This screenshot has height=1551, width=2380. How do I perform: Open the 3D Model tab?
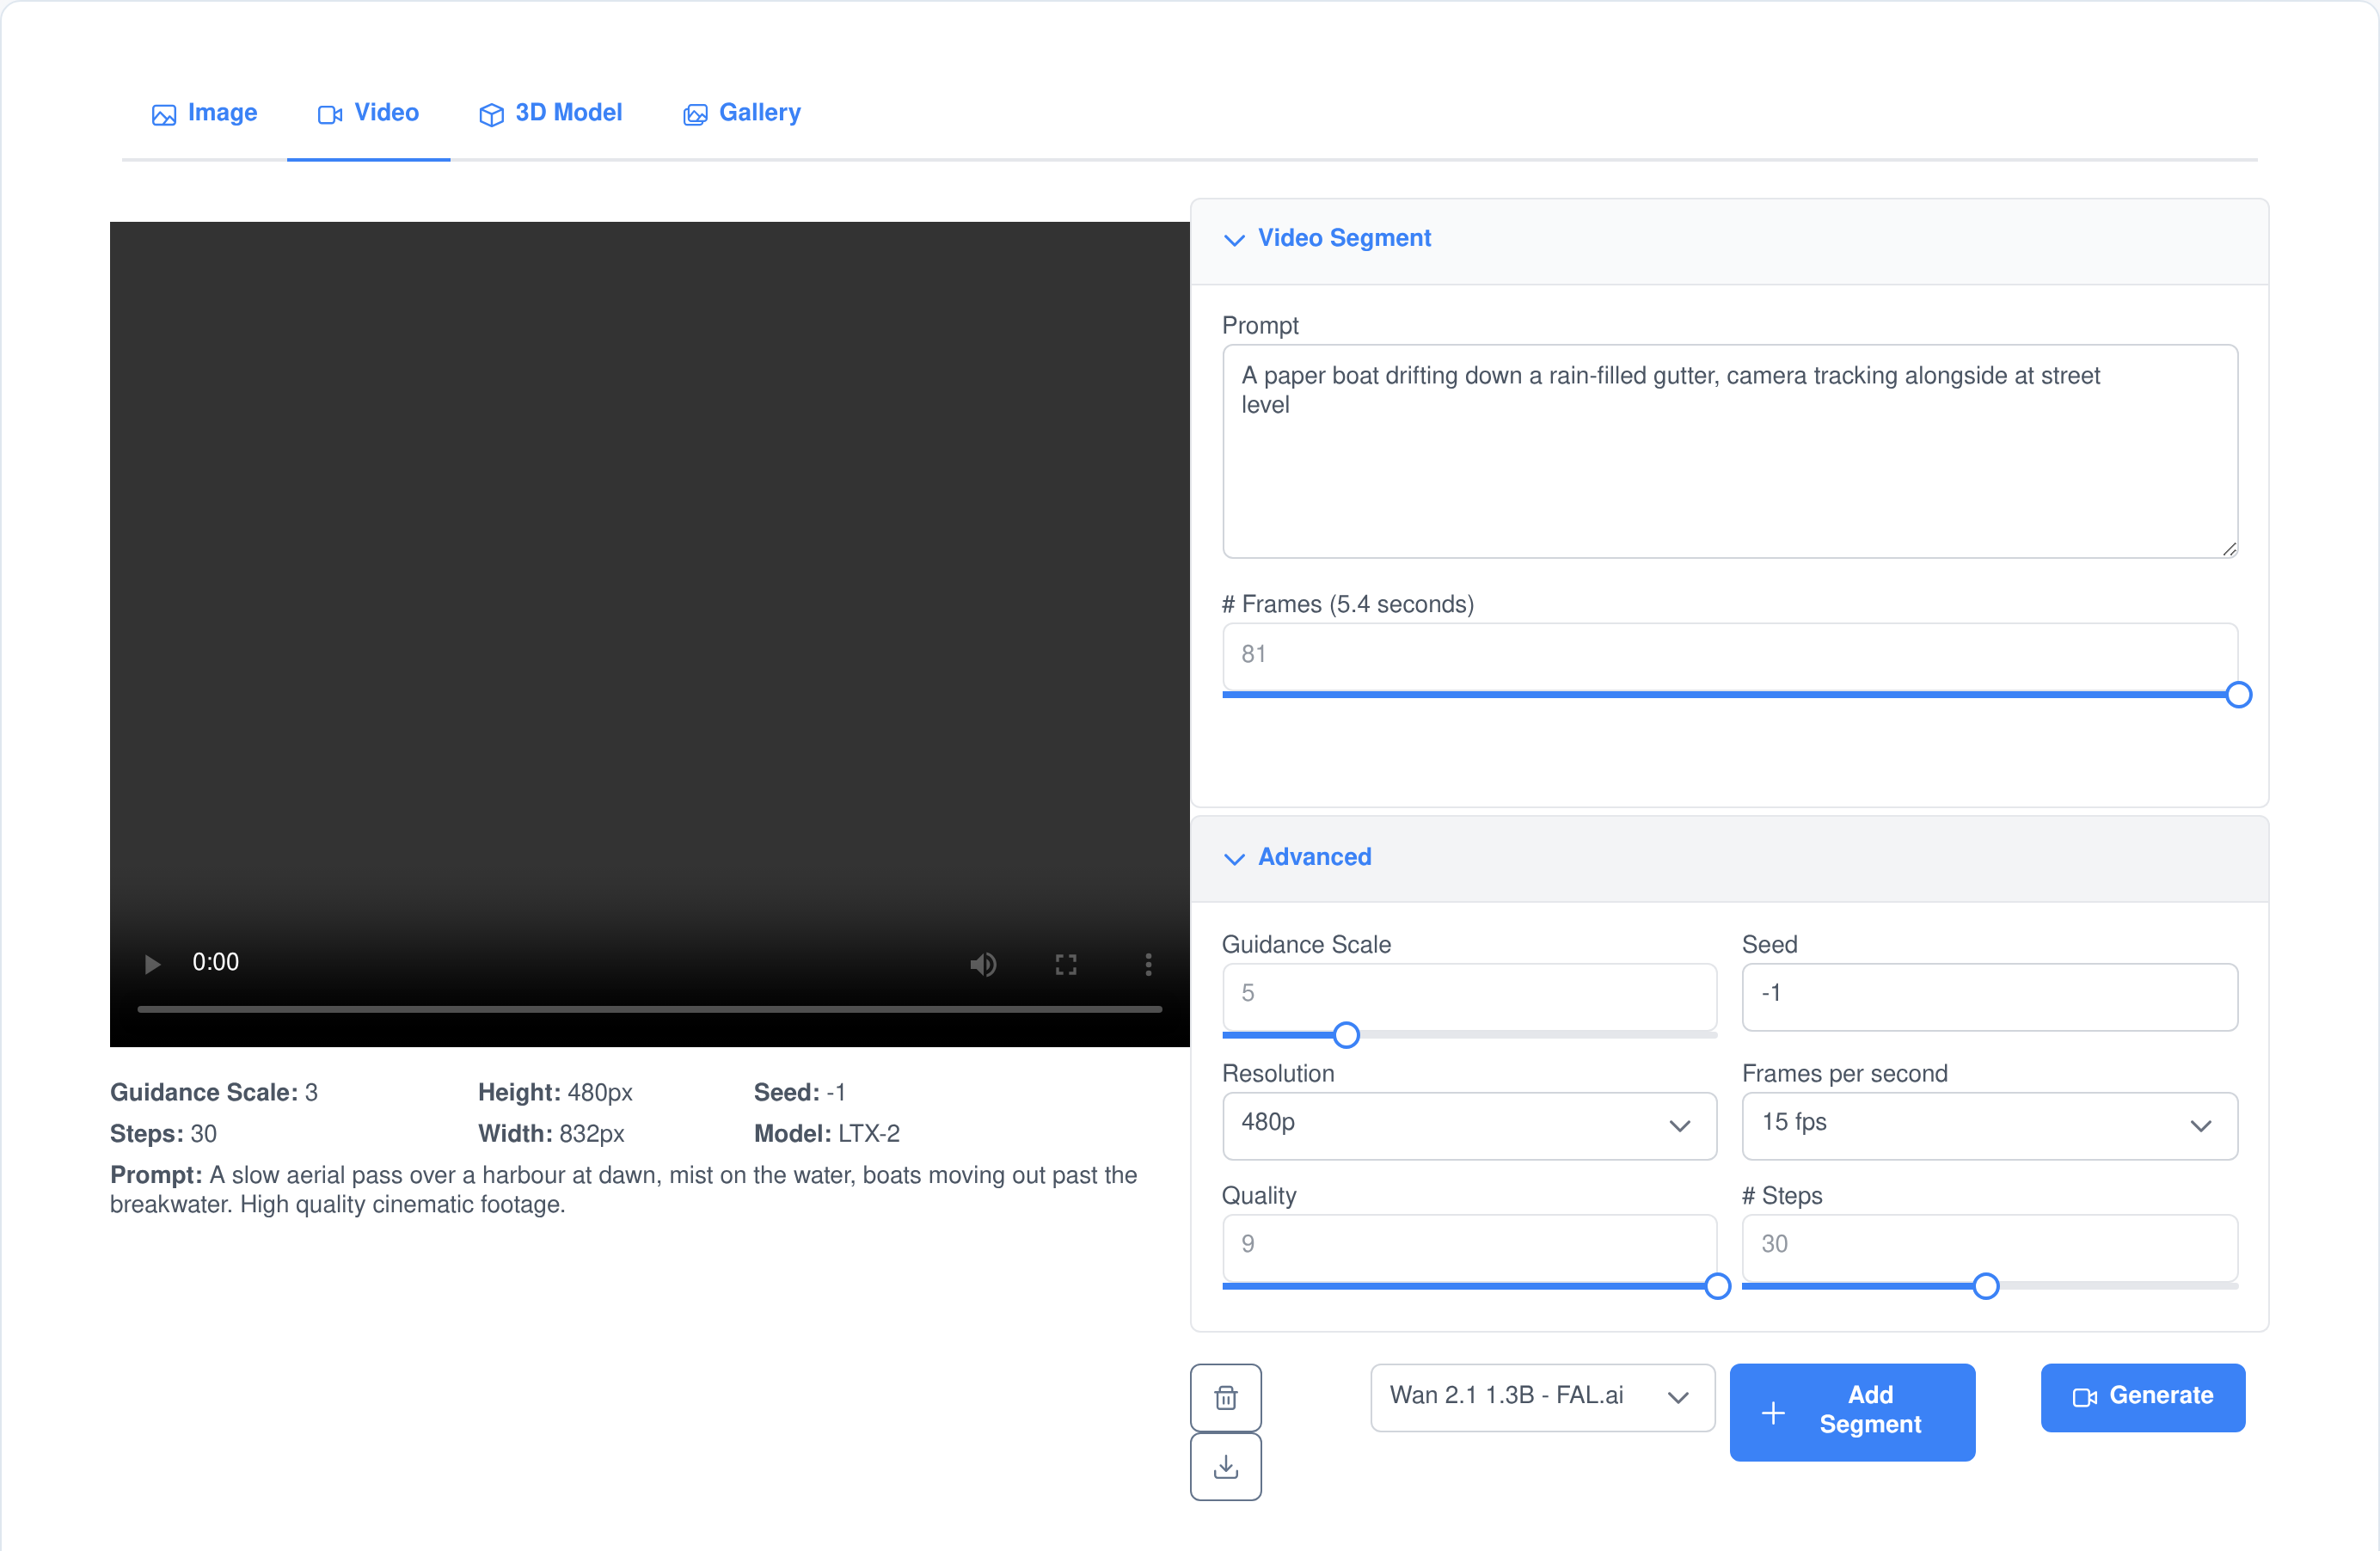(x=551, y=113)
